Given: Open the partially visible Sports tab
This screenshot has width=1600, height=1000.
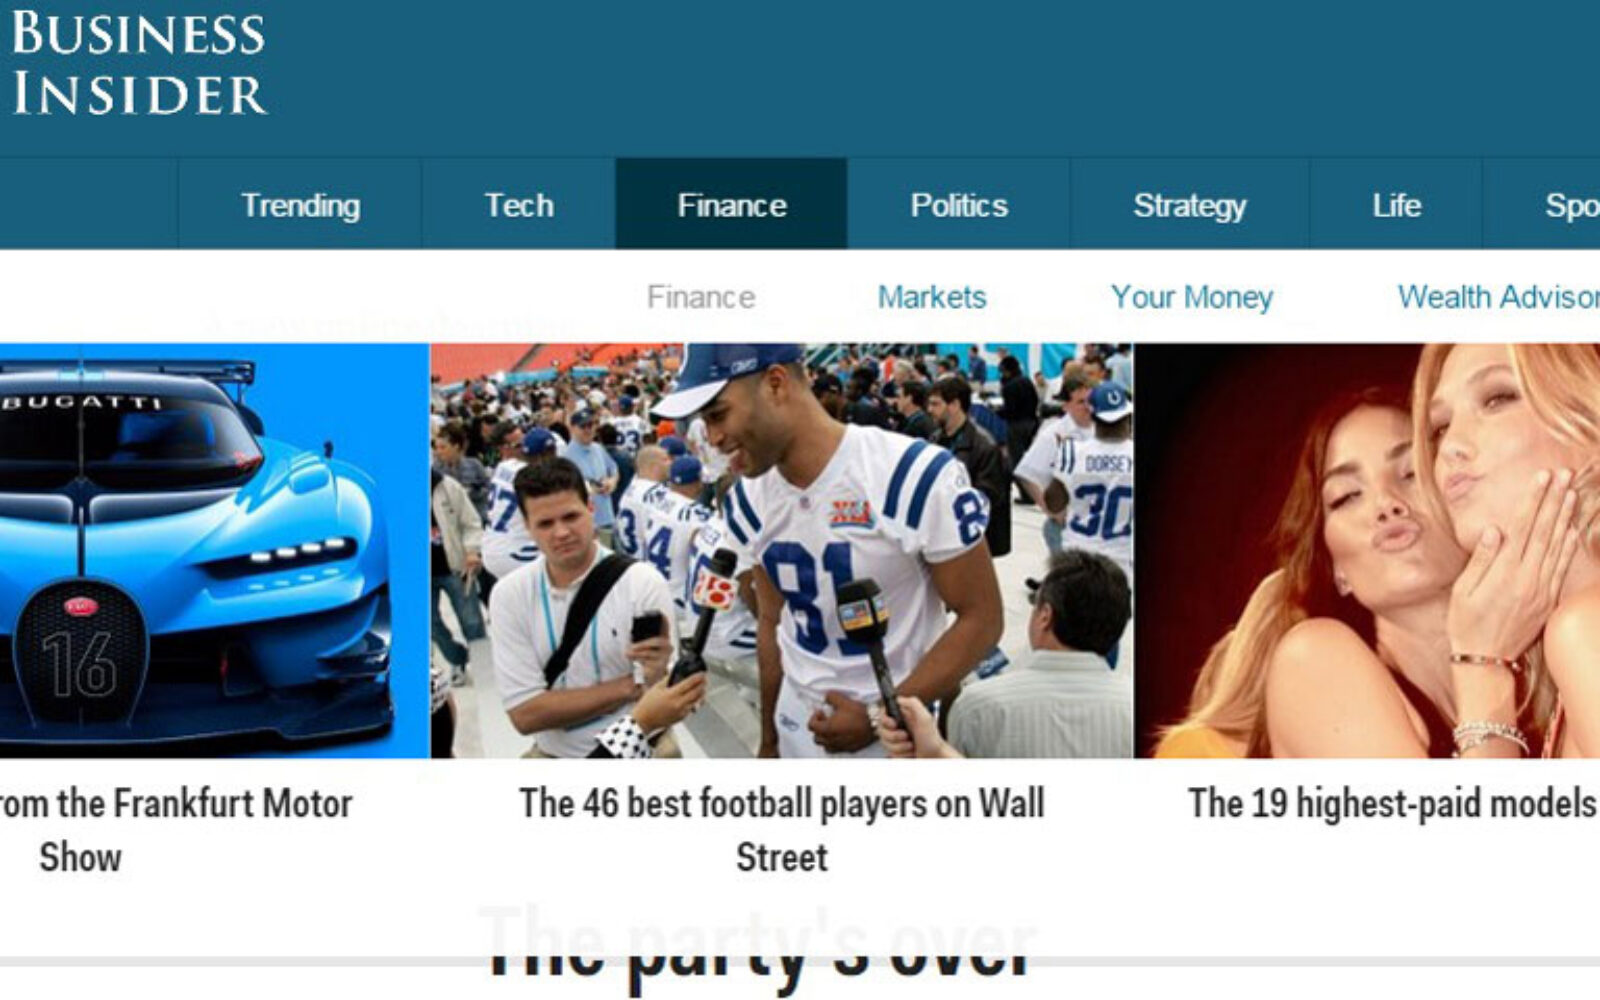Looking at the screenshot, I should (1542, 204).
